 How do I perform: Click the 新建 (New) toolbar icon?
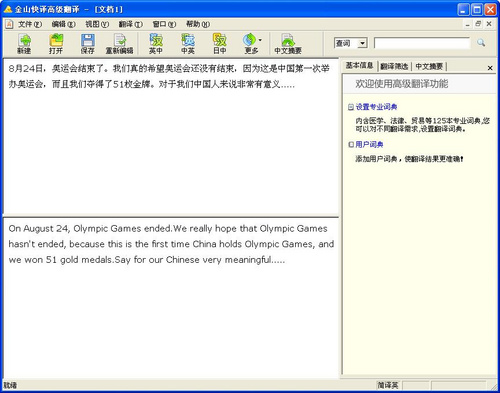tap(24, 44)
